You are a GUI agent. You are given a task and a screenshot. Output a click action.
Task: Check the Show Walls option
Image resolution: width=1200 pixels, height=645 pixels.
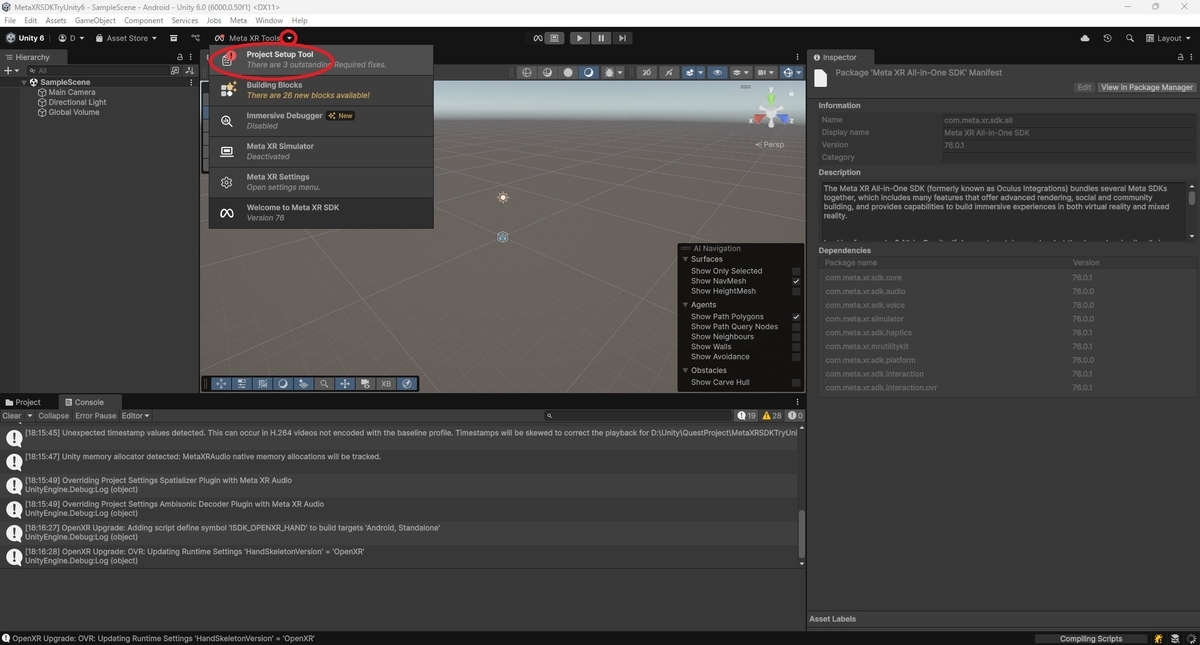pyautogui.click(x=795, y=346)
